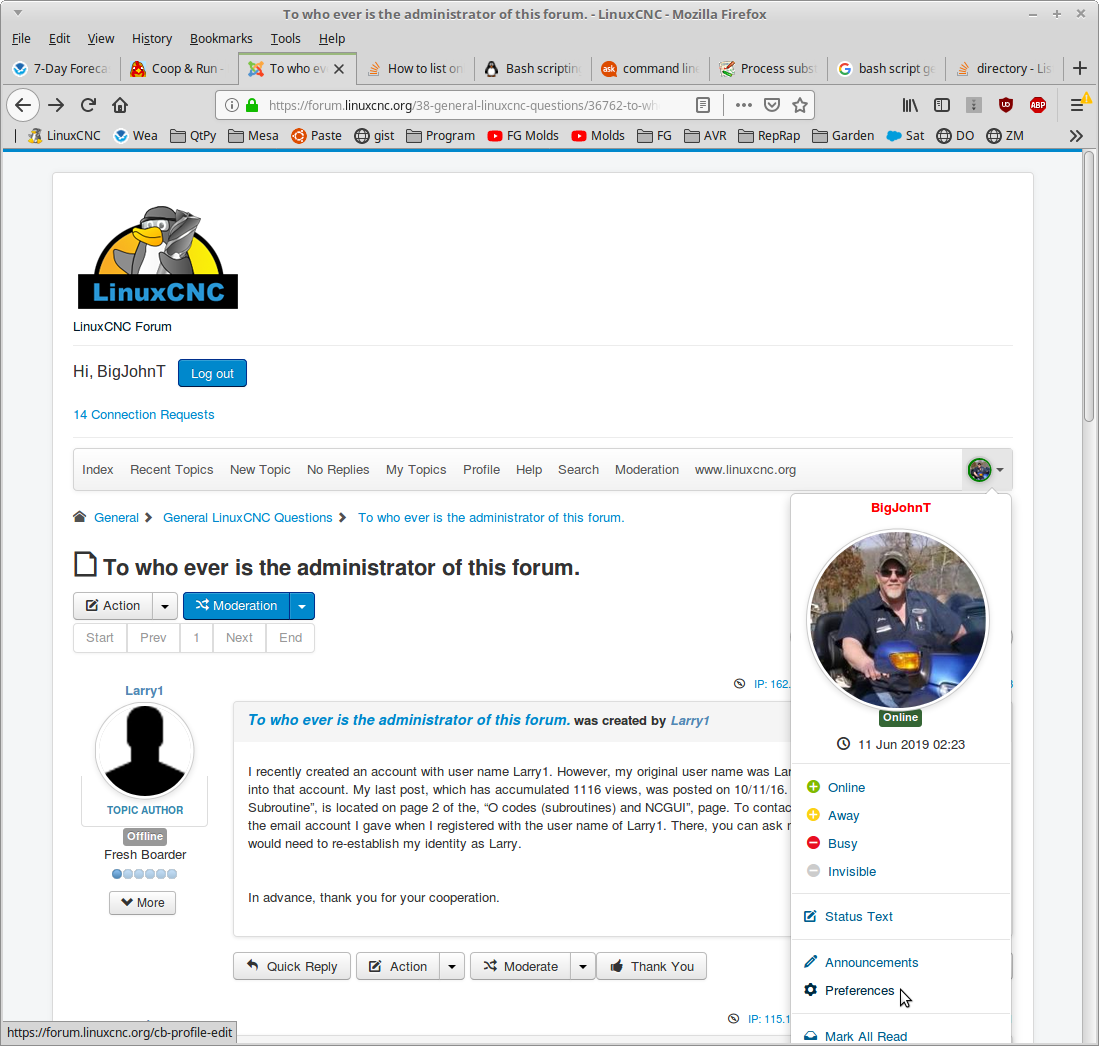Screen dimensions: 1099x1046
Task: Expand Larry1's More details button
Action: tap(142, 903)
